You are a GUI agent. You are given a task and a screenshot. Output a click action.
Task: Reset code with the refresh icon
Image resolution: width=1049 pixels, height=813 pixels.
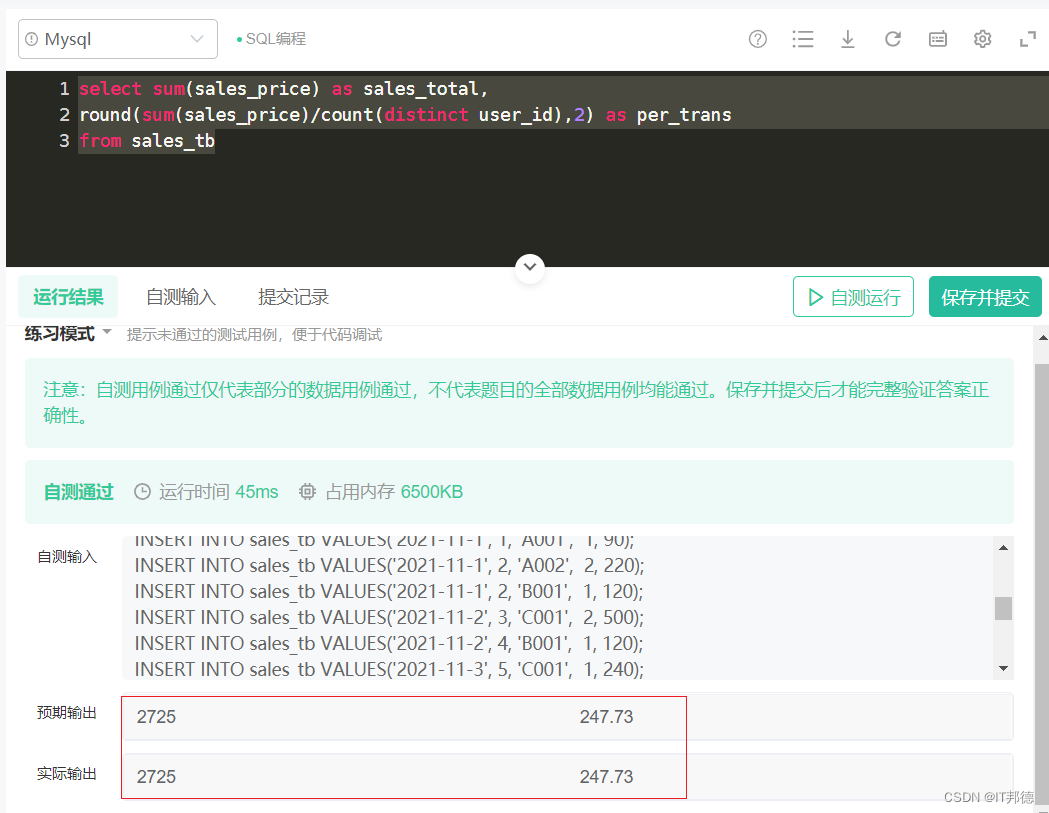(x=893, y=39)
